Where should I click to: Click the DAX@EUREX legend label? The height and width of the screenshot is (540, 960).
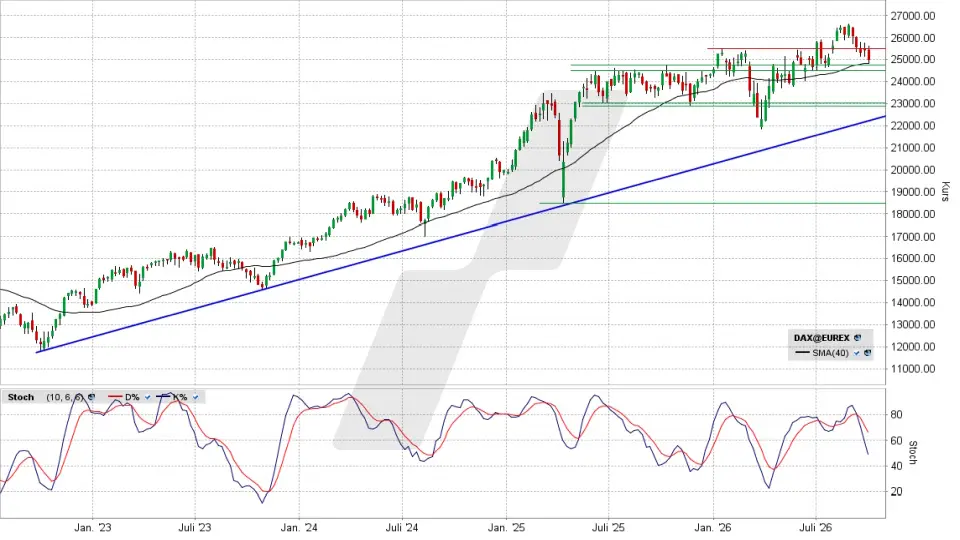coord(822,338)
